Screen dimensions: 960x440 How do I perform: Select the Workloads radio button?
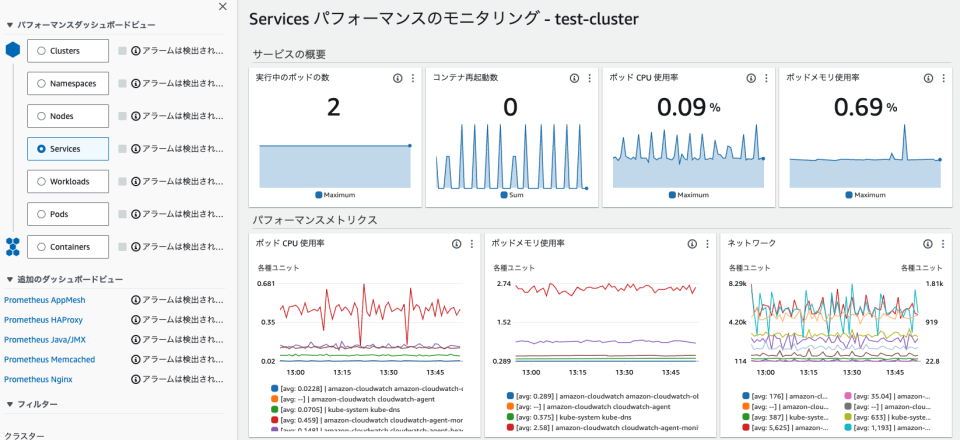[42, 182]
